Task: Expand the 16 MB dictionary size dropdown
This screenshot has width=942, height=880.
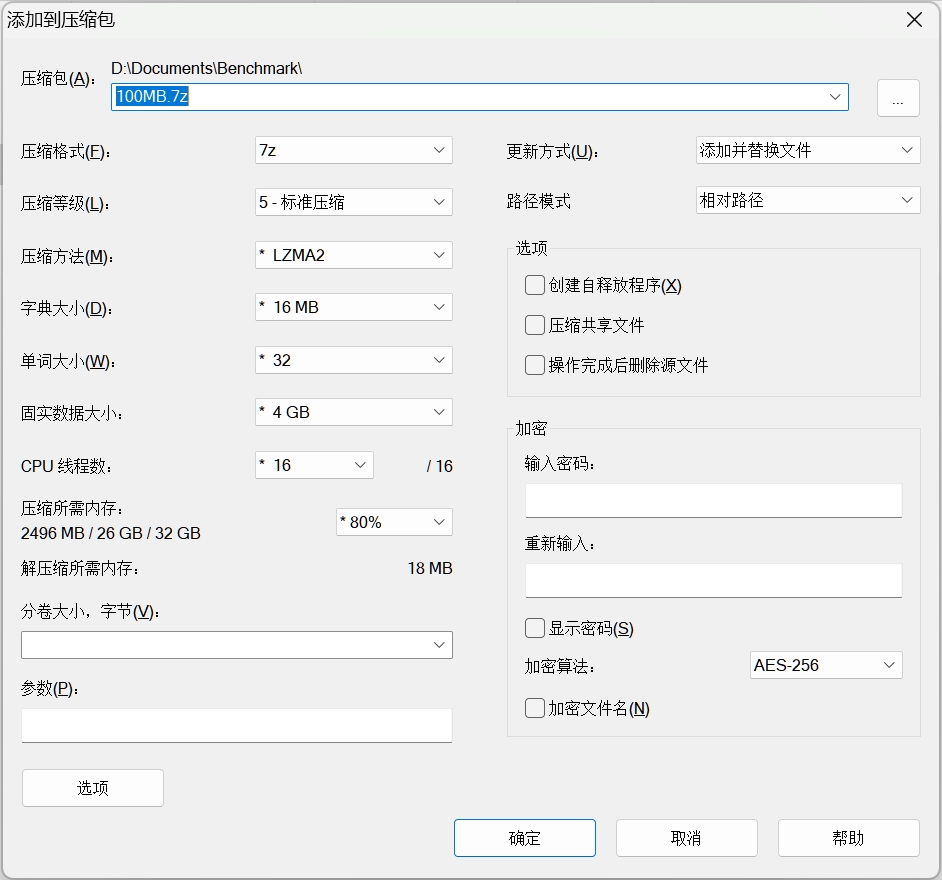Action: pos(353,307)
